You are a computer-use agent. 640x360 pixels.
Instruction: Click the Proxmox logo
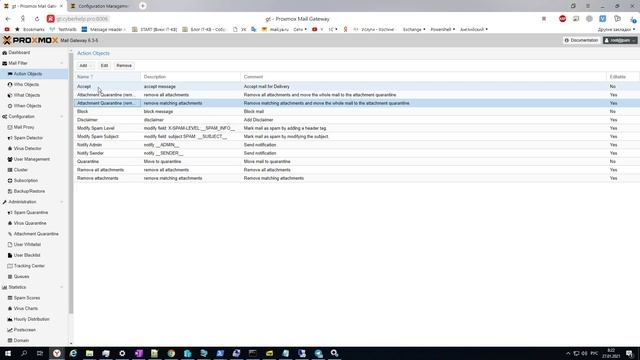(x=31, y=40)
